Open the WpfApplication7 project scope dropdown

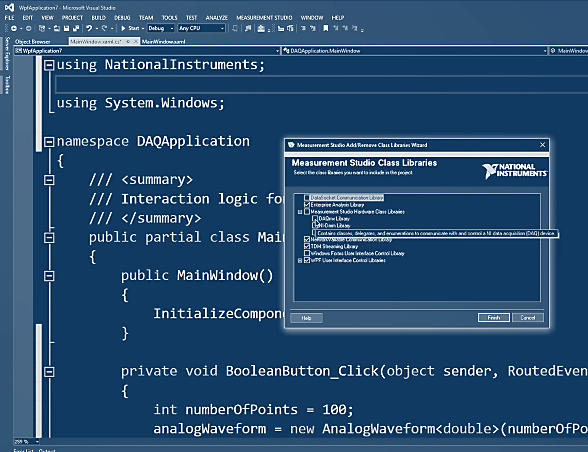pos(147,51)
